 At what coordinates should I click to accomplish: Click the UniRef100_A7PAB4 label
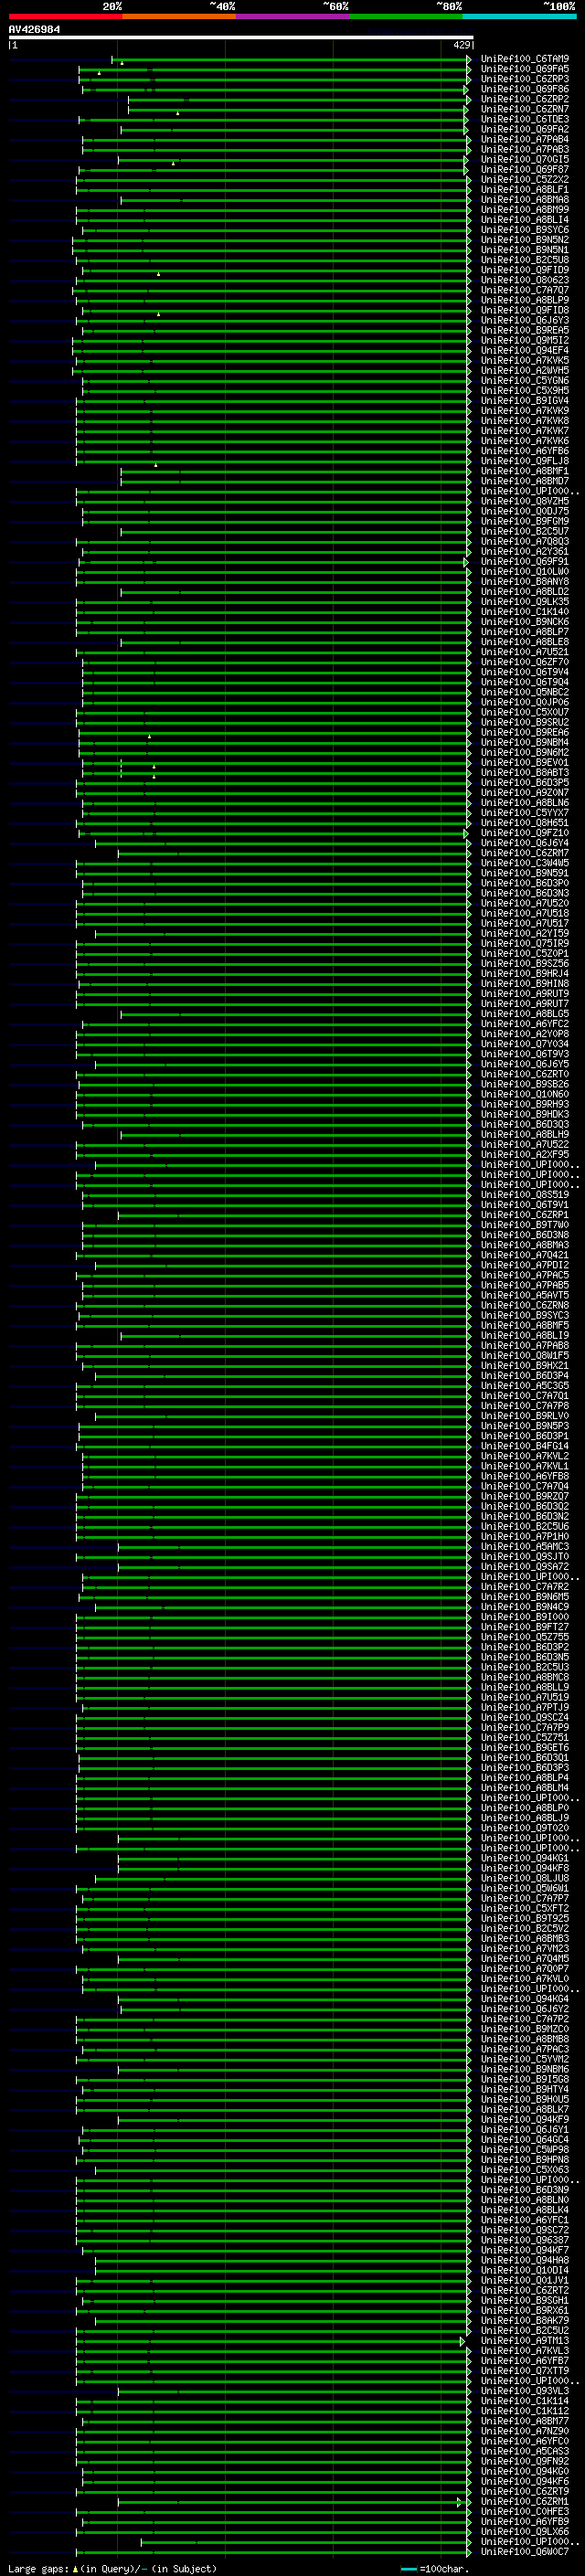[x=524, y=139]
